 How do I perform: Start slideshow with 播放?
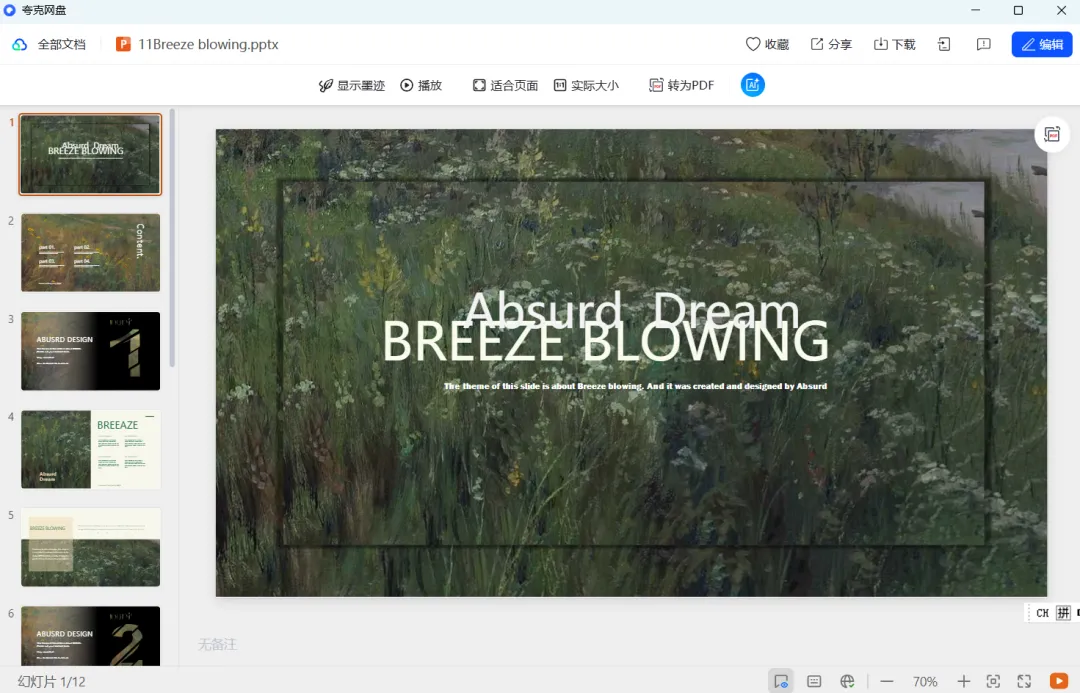tap(421, 85)
